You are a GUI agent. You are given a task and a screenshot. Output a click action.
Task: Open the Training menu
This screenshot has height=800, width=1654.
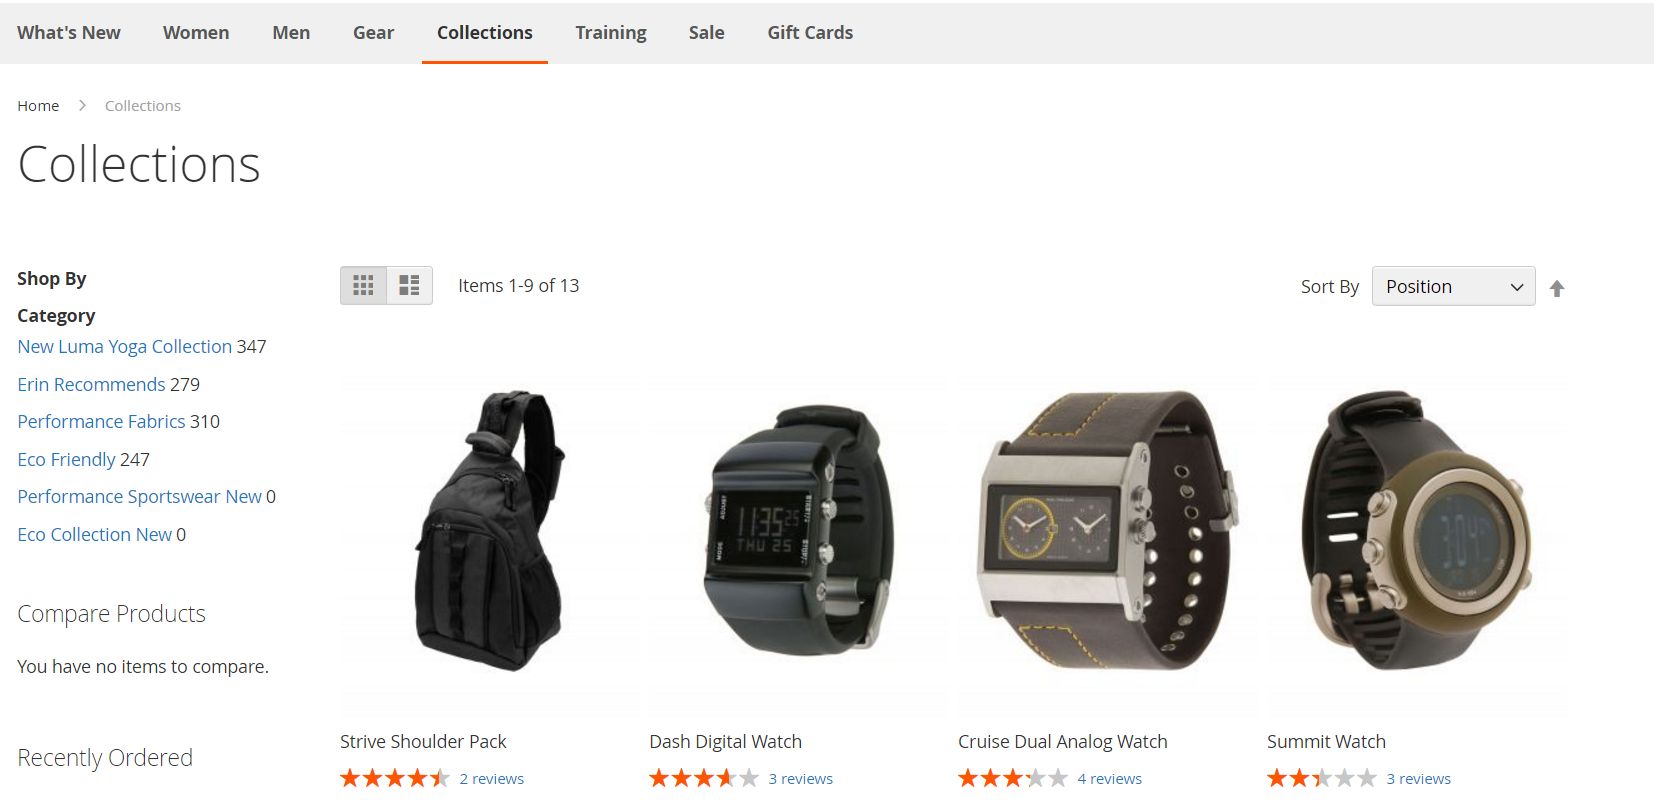(610, 33)
